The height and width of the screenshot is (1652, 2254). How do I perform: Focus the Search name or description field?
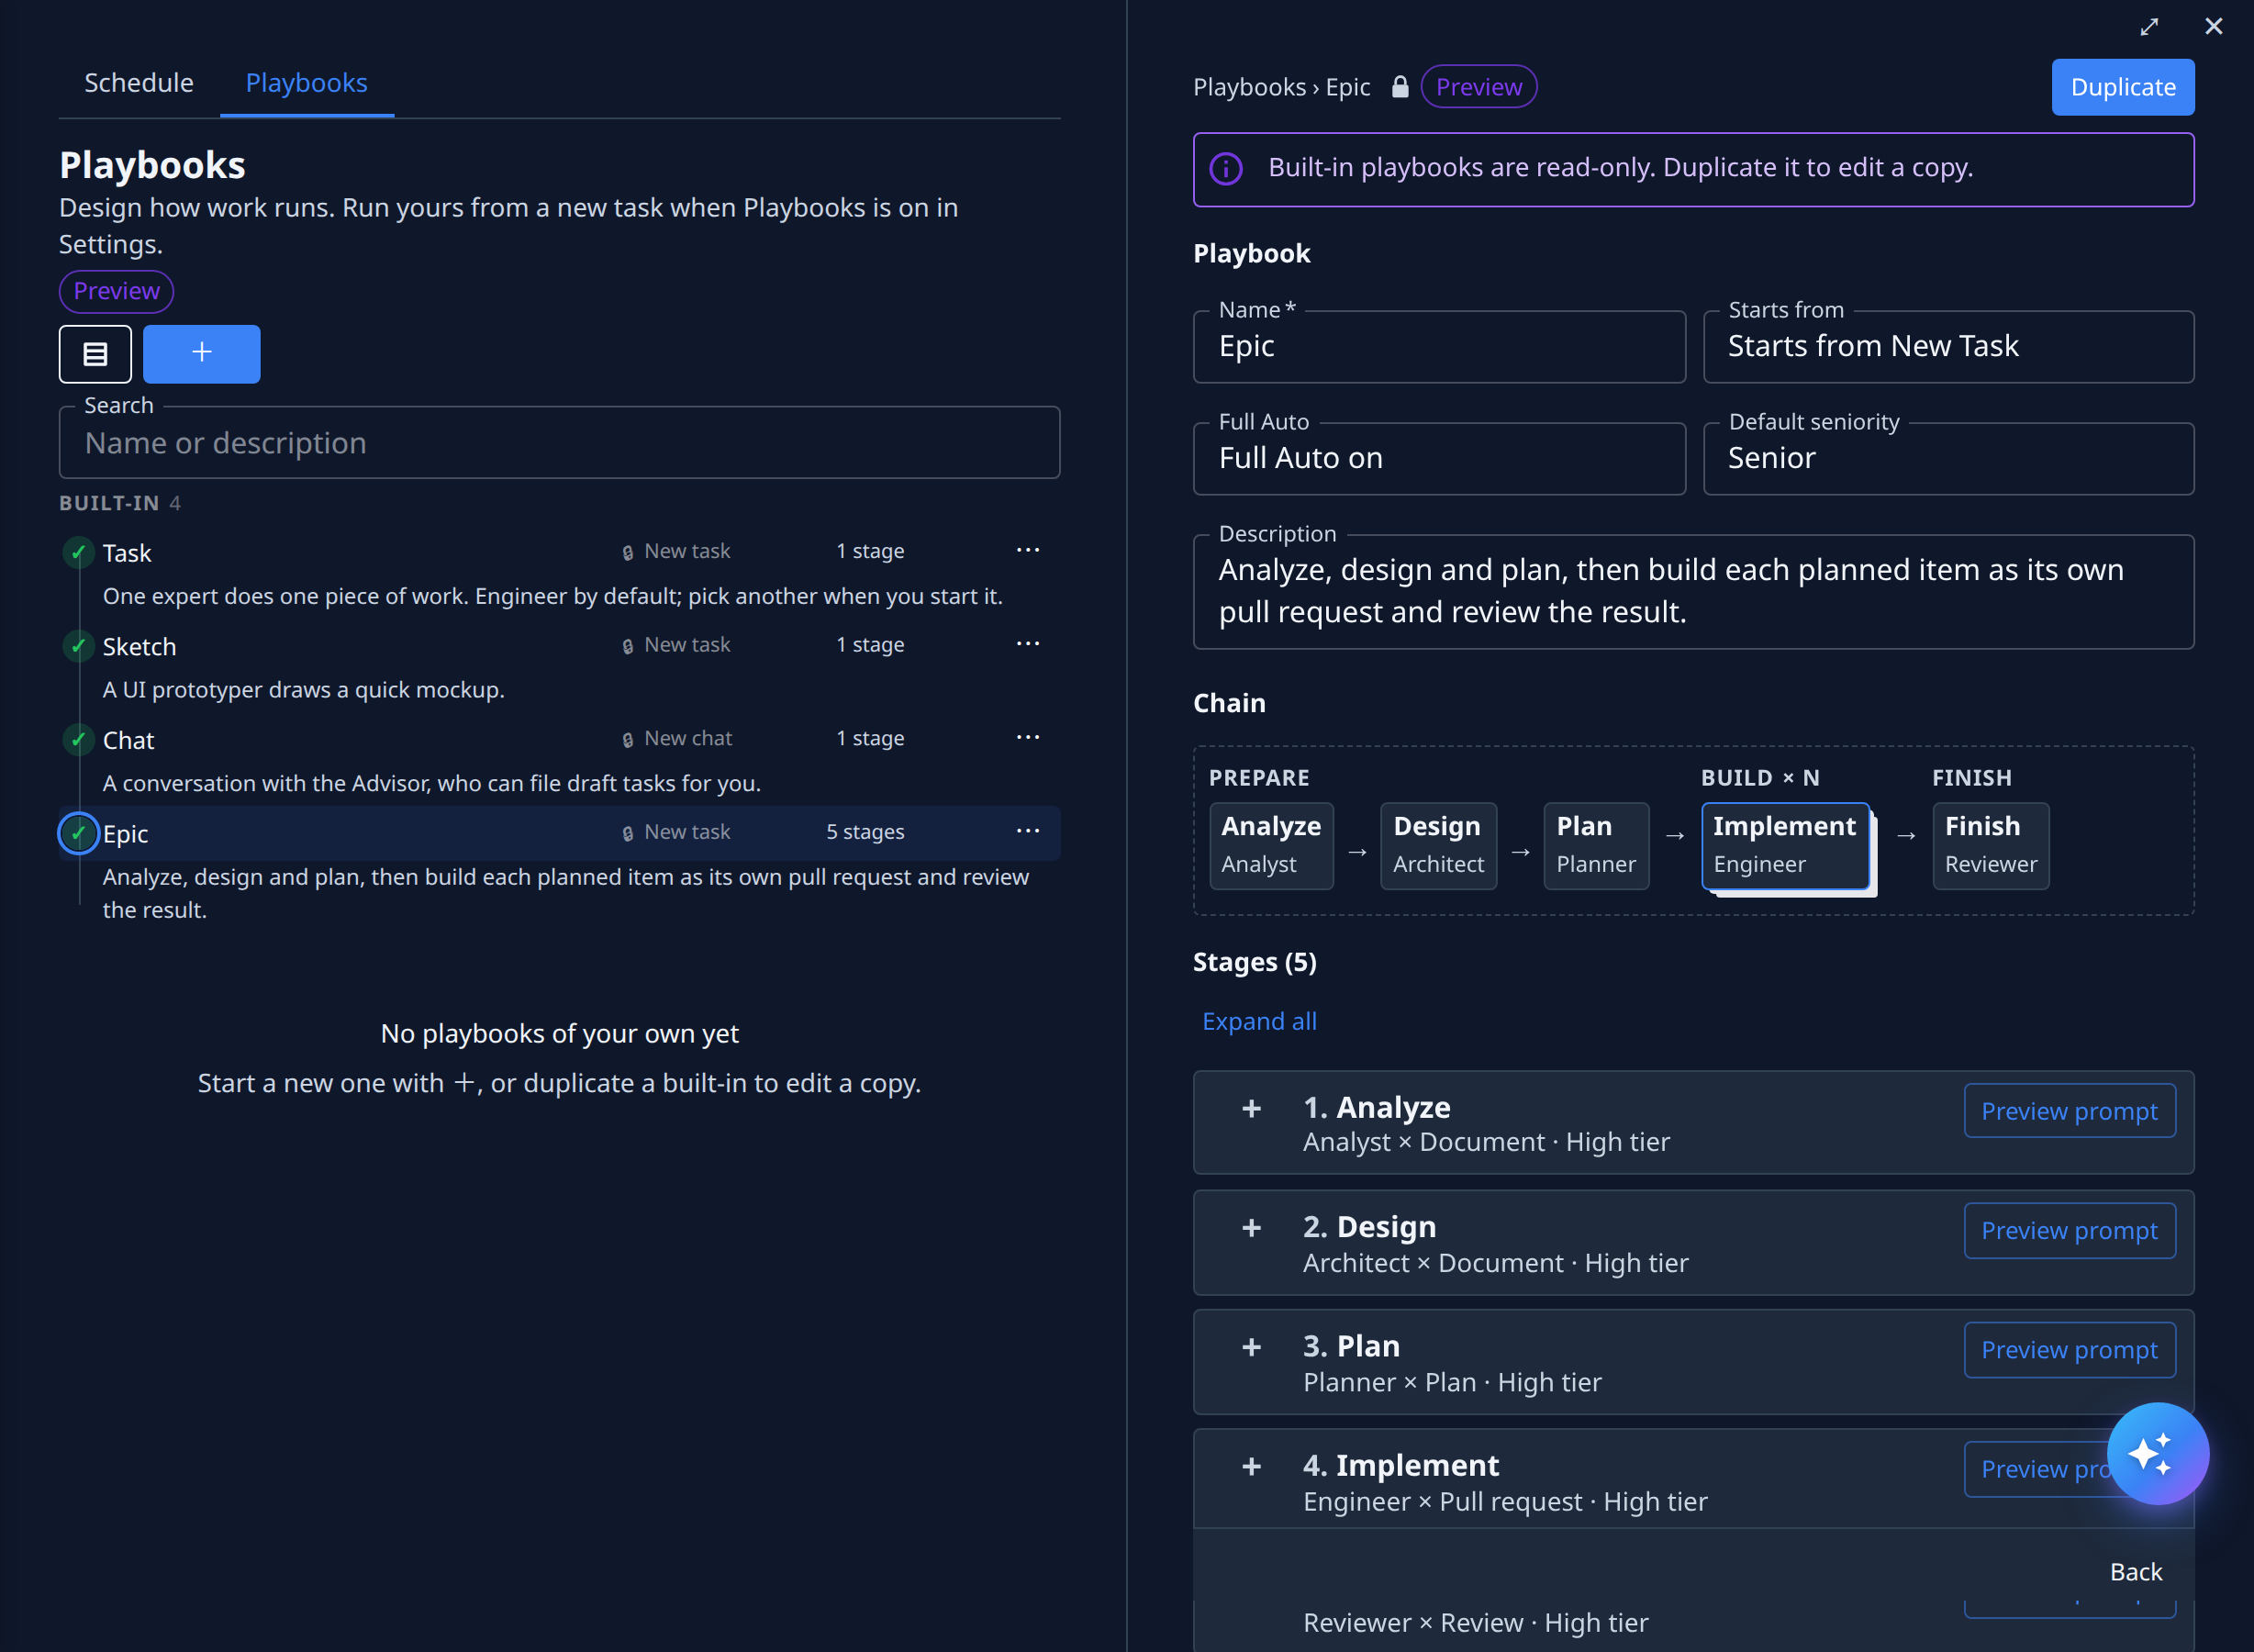(559, 442)
